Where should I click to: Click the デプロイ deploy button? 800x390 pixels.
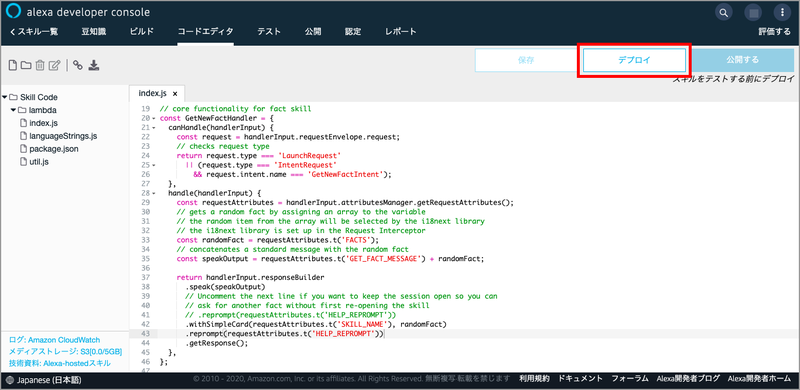point(634,60)
